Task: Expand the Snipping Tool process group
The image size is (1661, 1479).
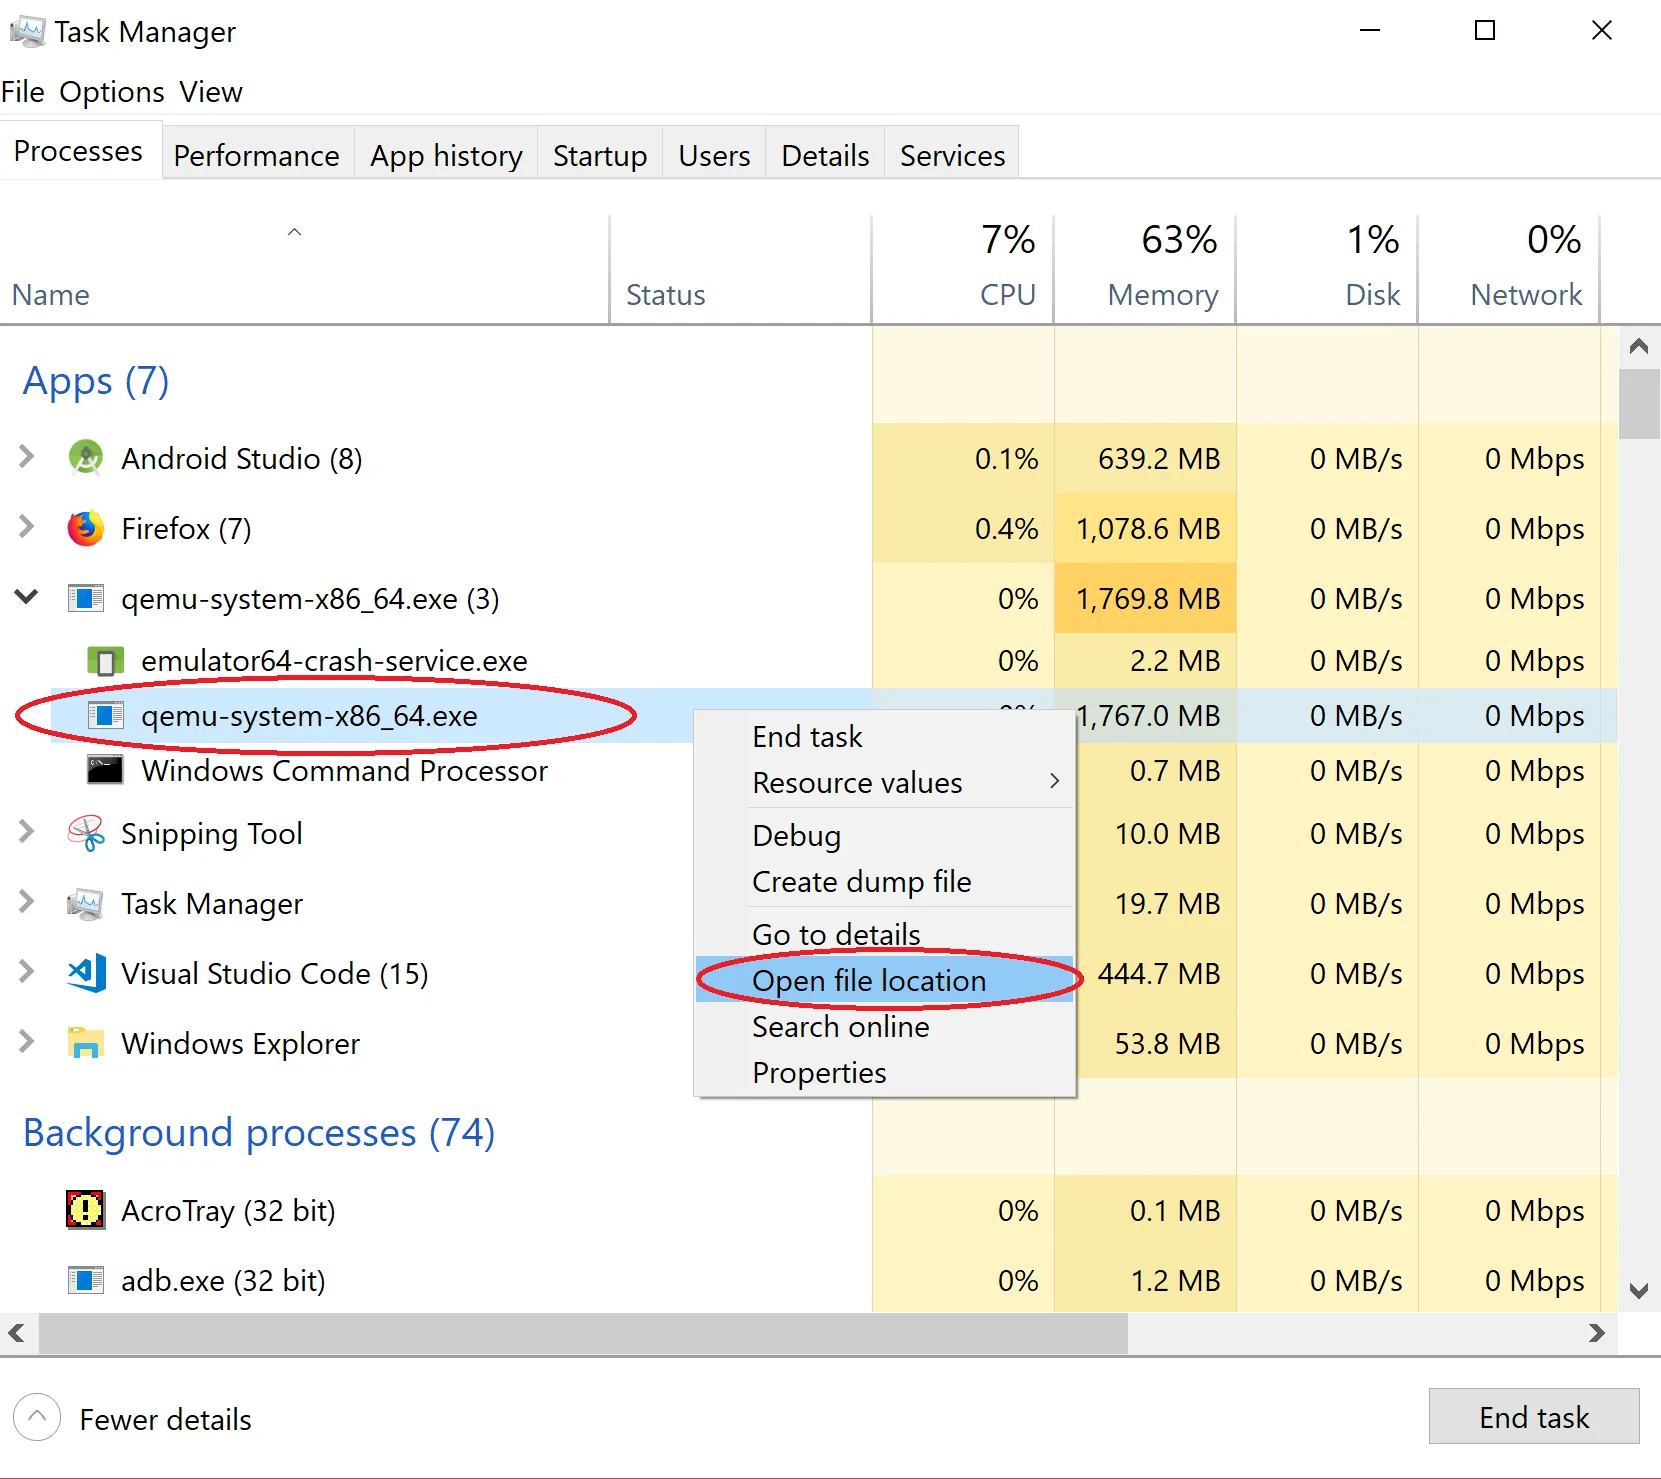Action: click(x=27, y=832)
